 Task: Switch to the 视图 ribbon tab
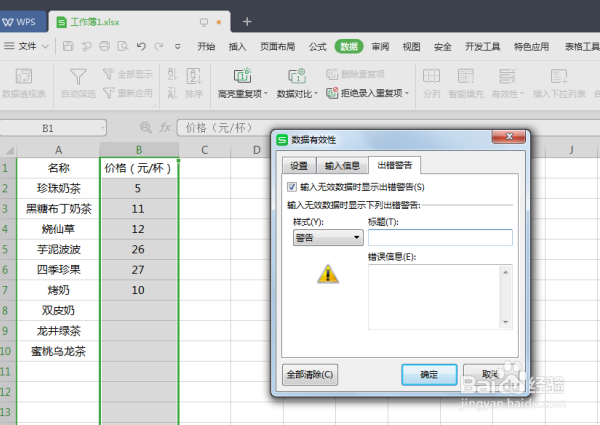pyautogui.click(x=412, y=47)
